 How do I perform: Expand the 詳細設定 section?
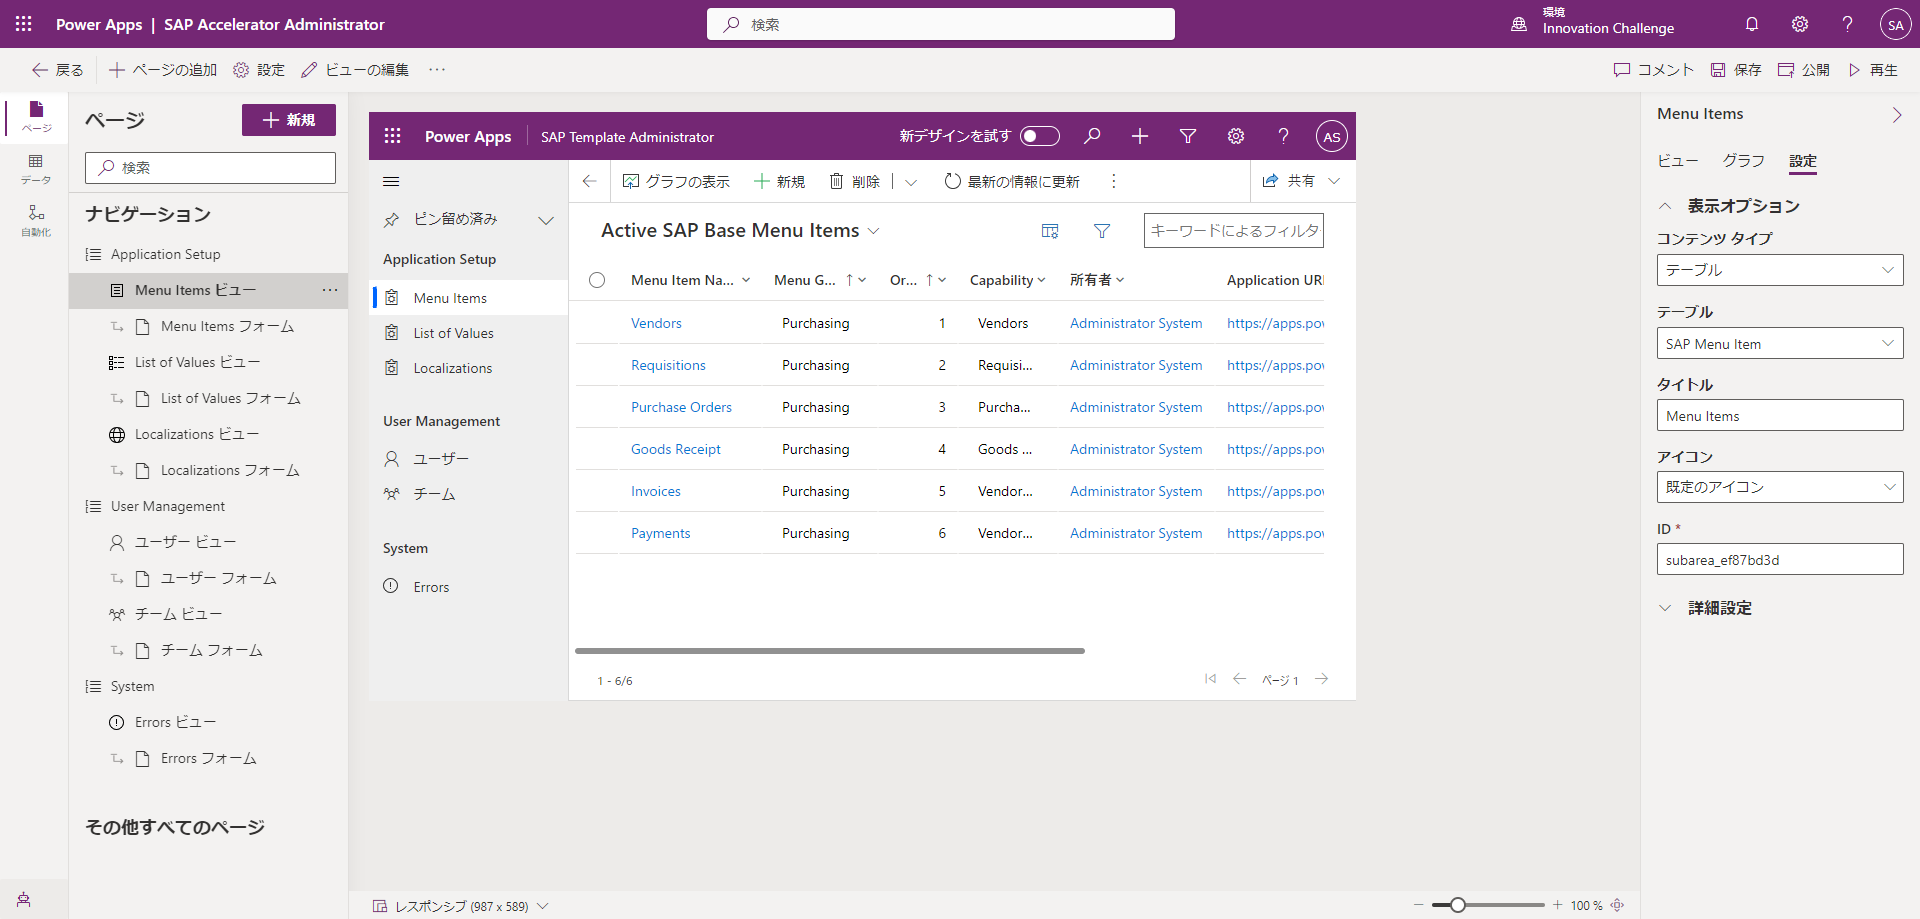coord(1706,608)
